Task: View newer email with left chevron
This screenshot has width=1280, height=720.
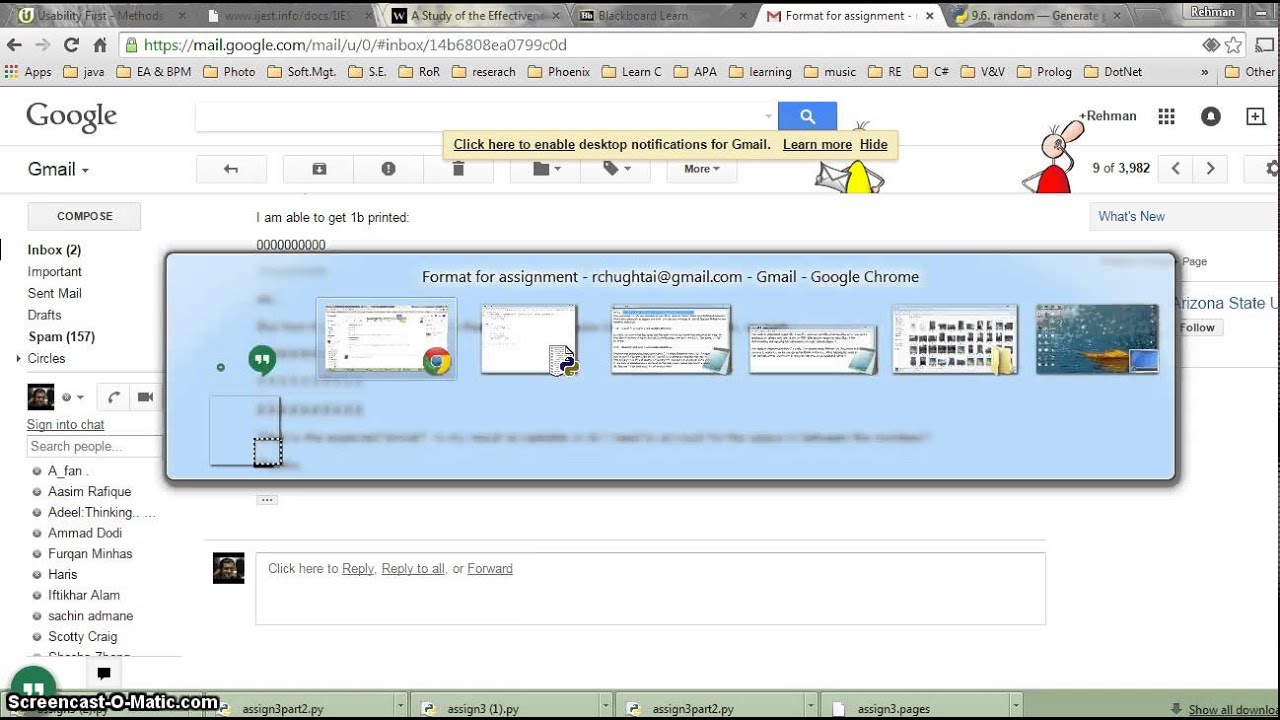Action: point(1176,168)
